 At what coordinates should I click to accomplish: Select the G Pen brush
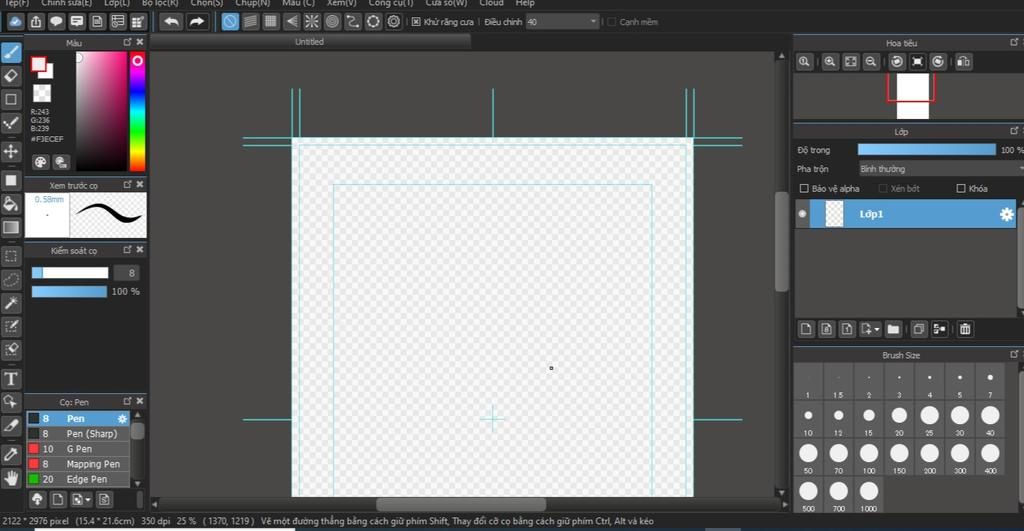[x=78, y=449]
